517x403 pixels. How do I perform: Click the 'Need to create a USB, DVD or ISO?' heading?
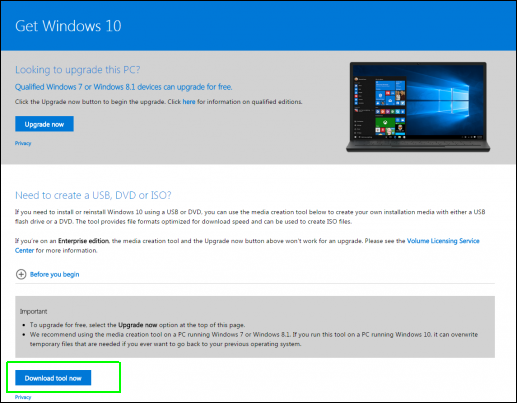[93, 195]
